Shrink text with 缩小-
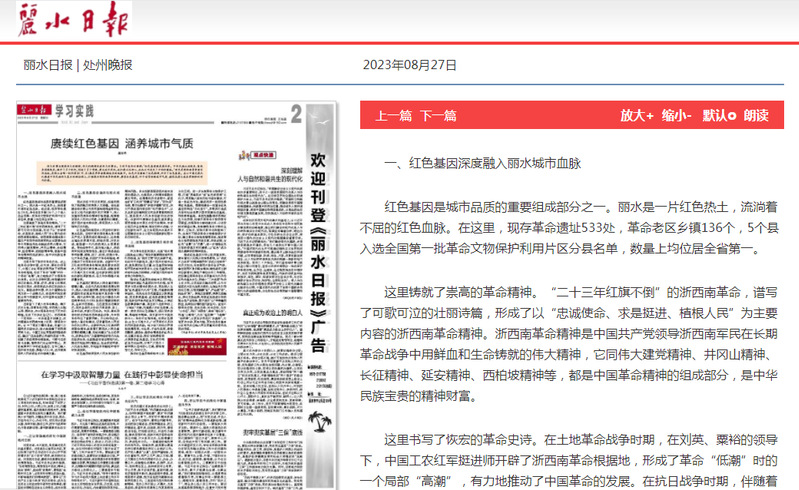The height and width of the screenshot is (490, 799). click(x=675, y=115)
